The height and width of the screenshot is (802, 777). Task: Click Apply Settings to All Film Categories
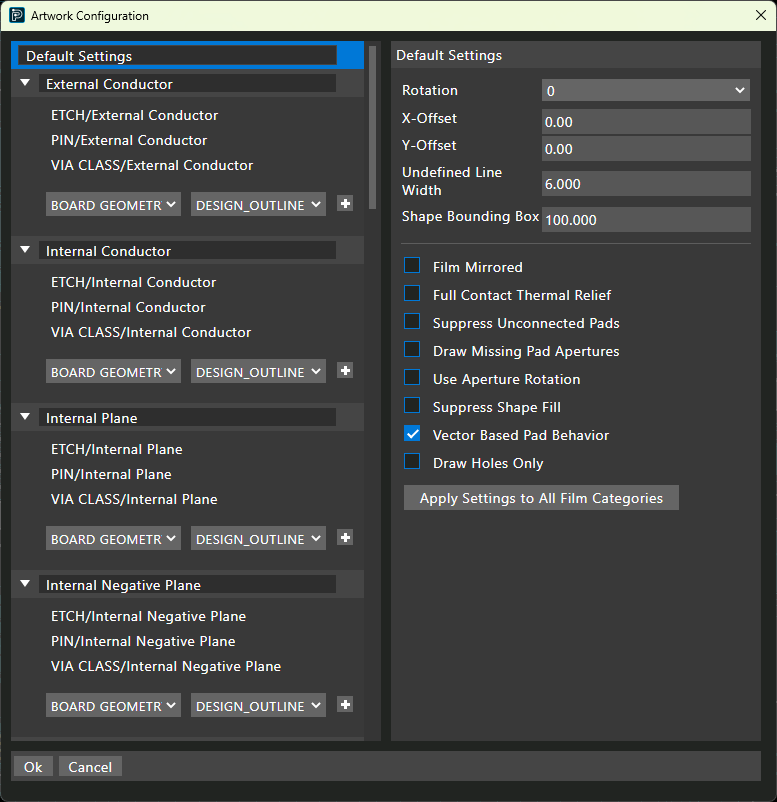point(540,497)
